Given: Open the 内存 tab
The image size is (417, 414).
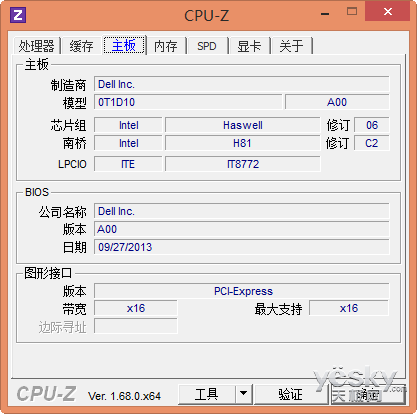Looking at the screenshot, I should 166,46.
